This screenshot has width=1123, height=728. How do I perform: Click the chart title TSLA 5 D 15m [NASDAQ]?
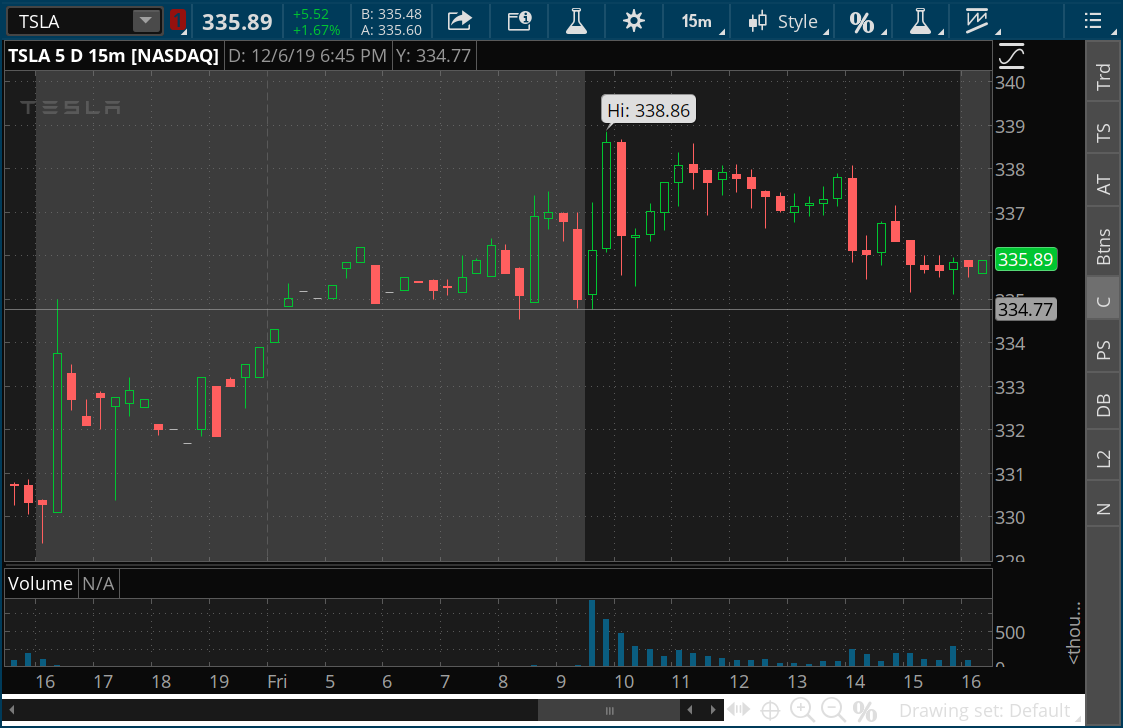pyautogui.click(x=113, y=56)
